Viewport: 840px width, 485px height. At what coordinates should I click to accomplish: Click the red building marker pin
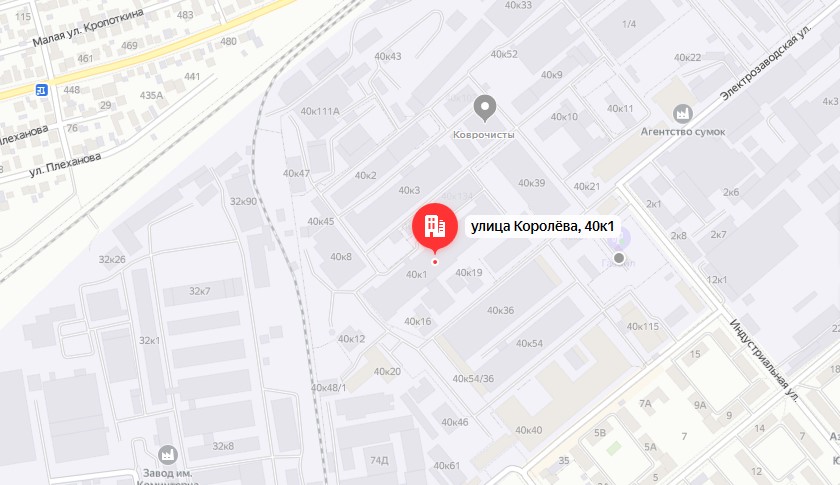(434, 228)
